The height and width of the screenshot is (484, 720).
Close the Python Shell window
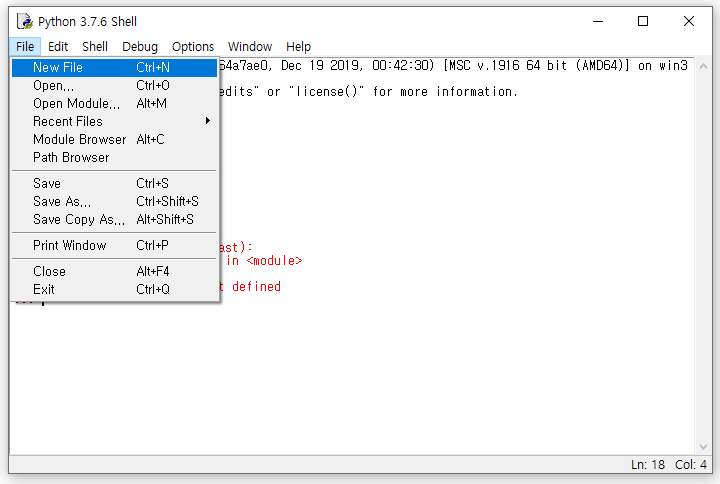pyautogui.click(x=689, y=21)
